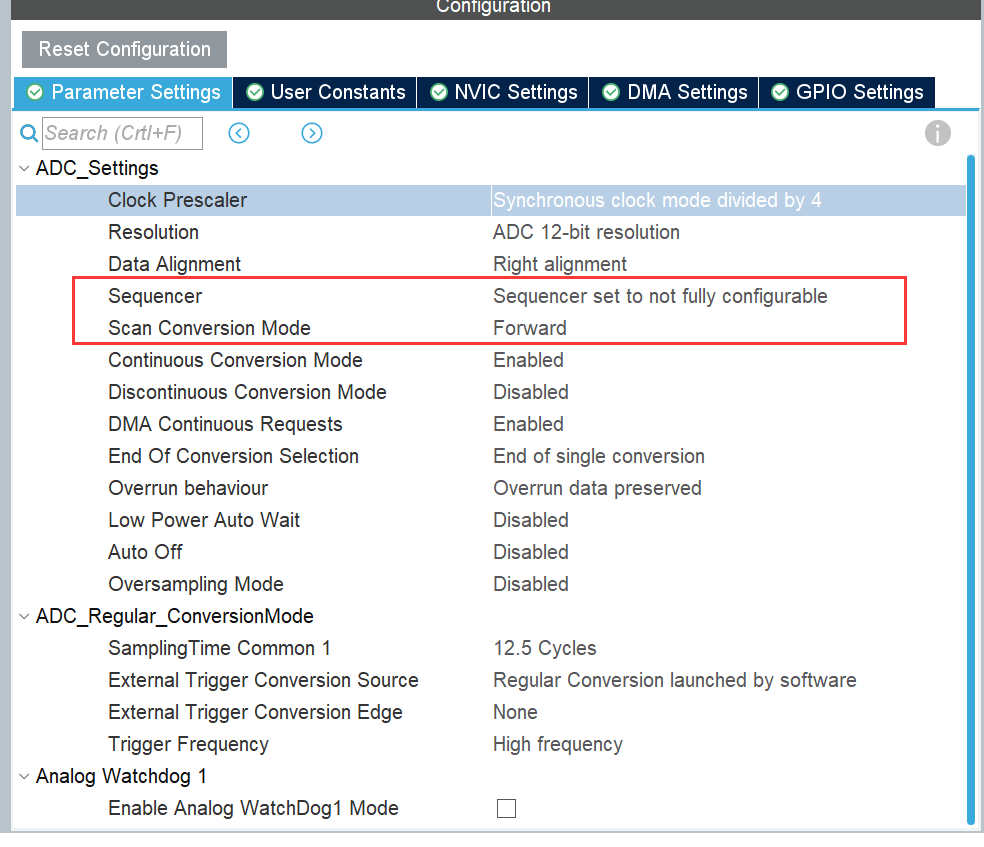Image resolution: width=984 pixels, height=847 pixels.
Task: Select the Overrun behaviour label
Action: coord(188,488)
